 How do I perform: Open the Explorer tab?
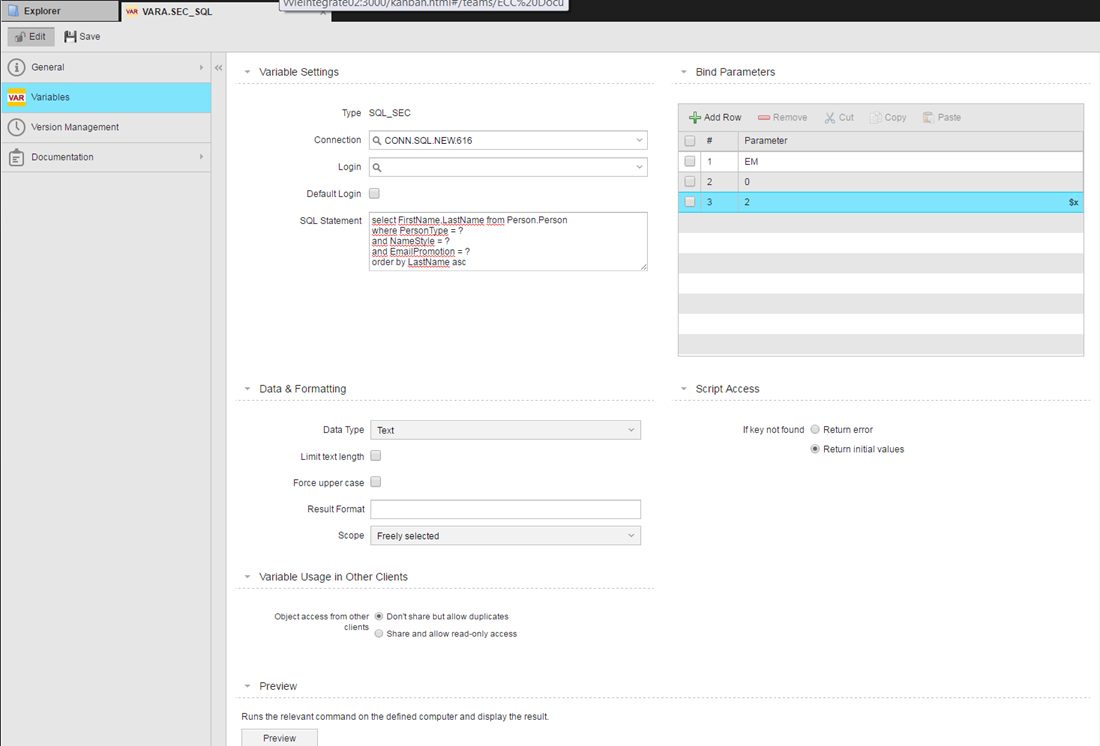point(59,11)
